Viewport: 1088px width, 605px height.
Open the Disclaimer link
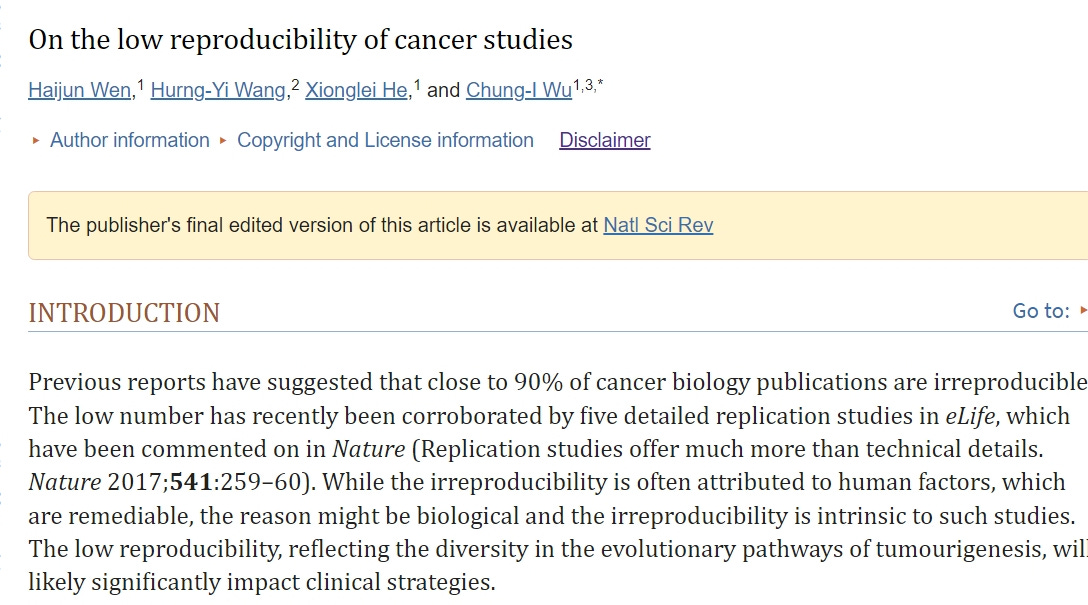coord(605,140)
